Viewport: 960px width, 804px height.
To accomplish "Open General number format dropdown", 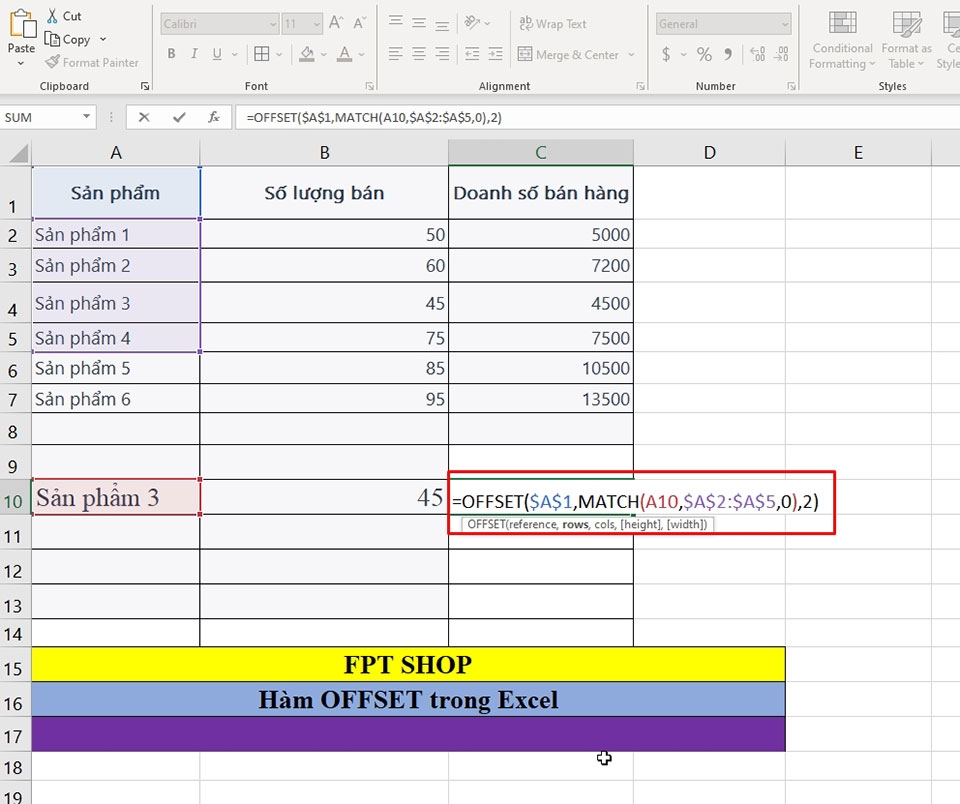I will pyautogui.click(x=785, y=24).
